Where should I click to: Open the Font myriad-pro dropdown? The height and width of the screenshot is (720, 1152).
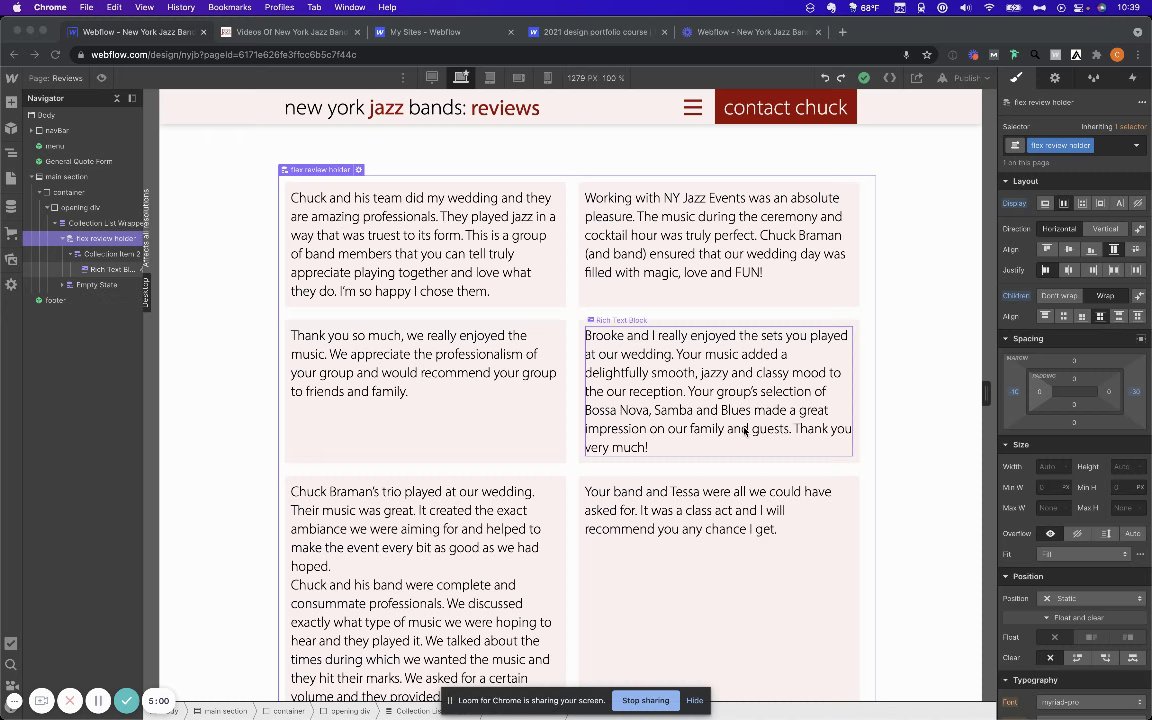click(1092, 702)
